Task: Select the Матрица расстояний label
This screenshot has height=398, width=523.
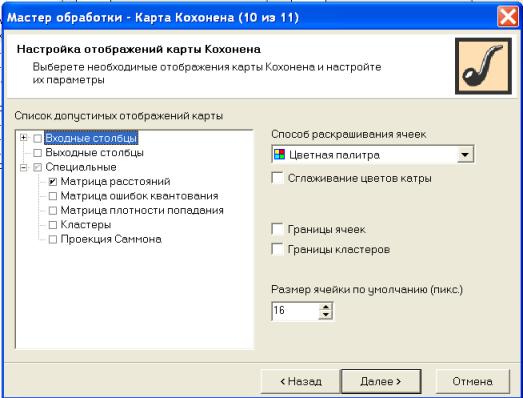Action: (115, 181)
